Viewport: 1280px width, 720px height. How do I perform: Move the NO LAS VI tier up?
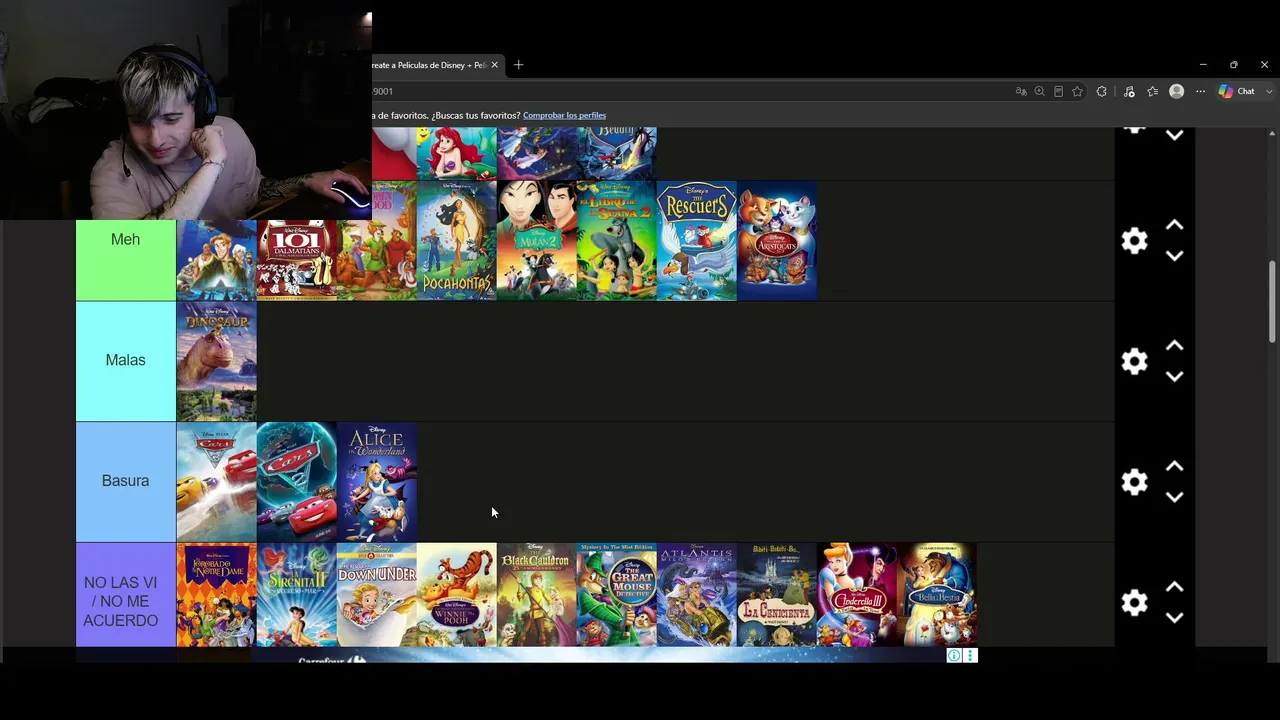(1175, 587)
